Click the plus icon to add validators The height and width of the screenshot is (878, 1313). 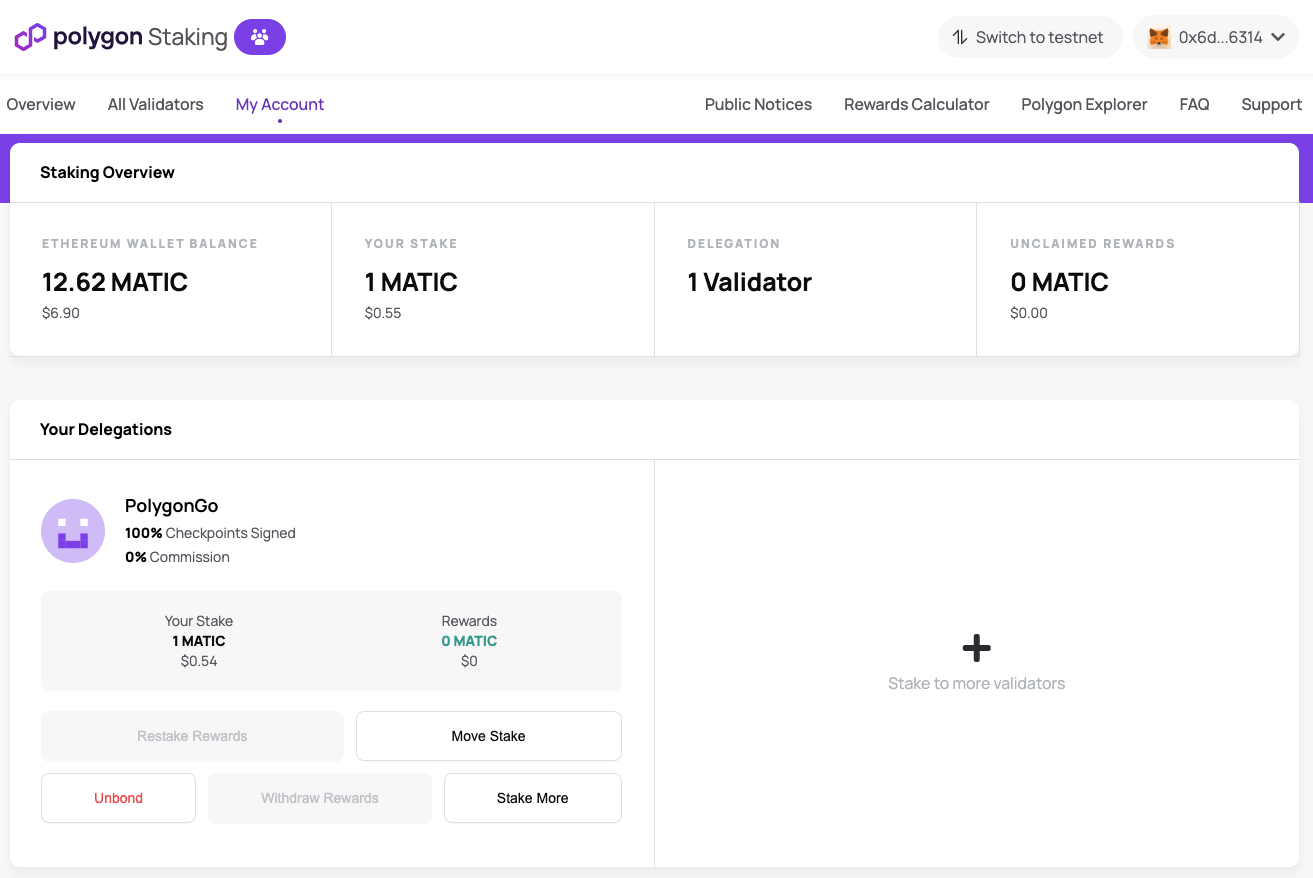click(x=976, y=648)
